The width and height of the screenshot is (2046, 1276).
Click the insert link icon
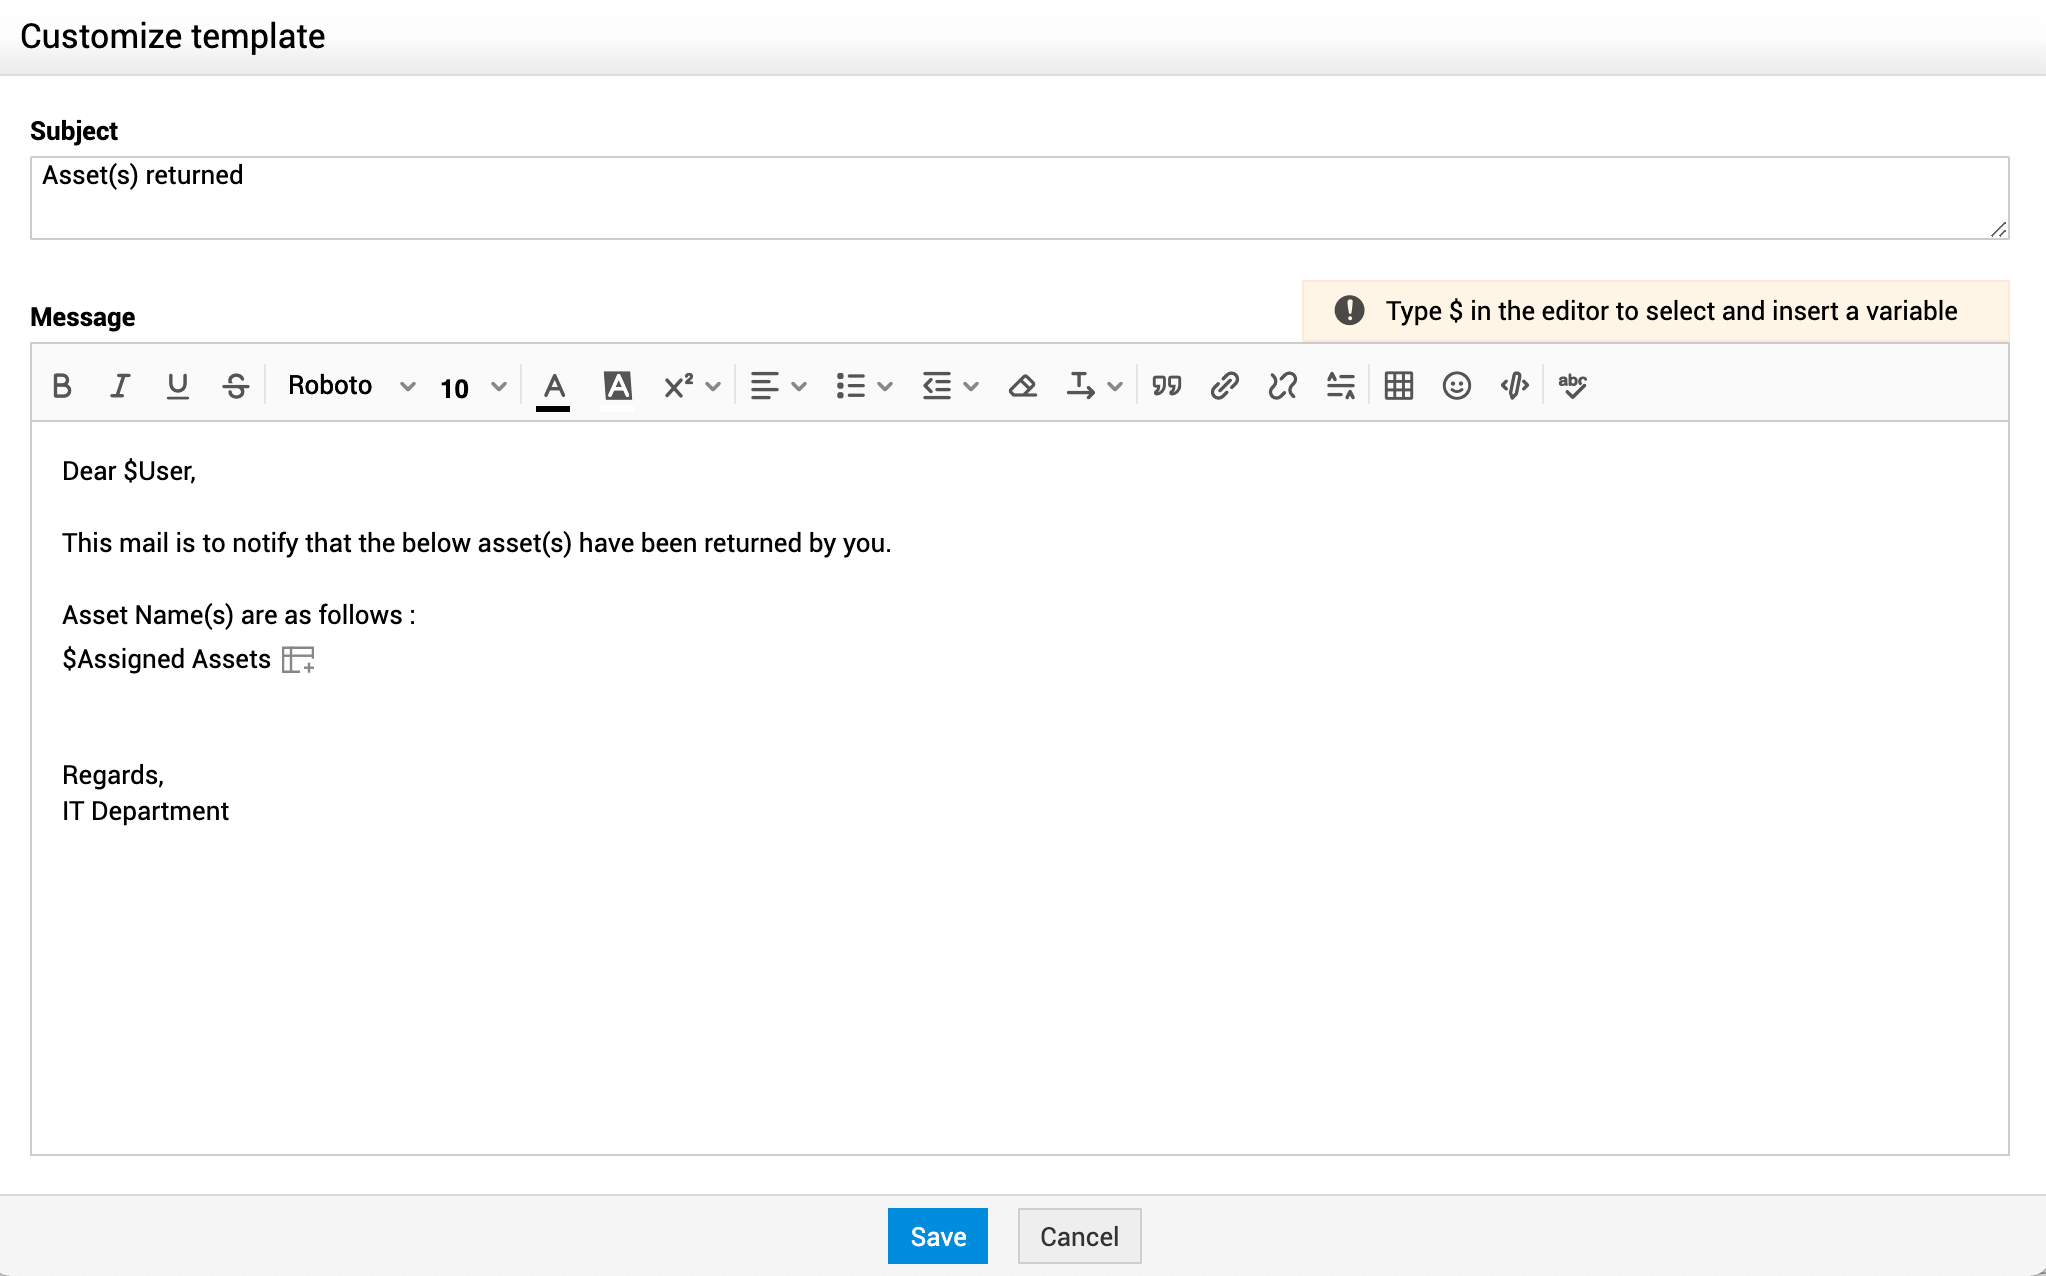[1224, 386]
